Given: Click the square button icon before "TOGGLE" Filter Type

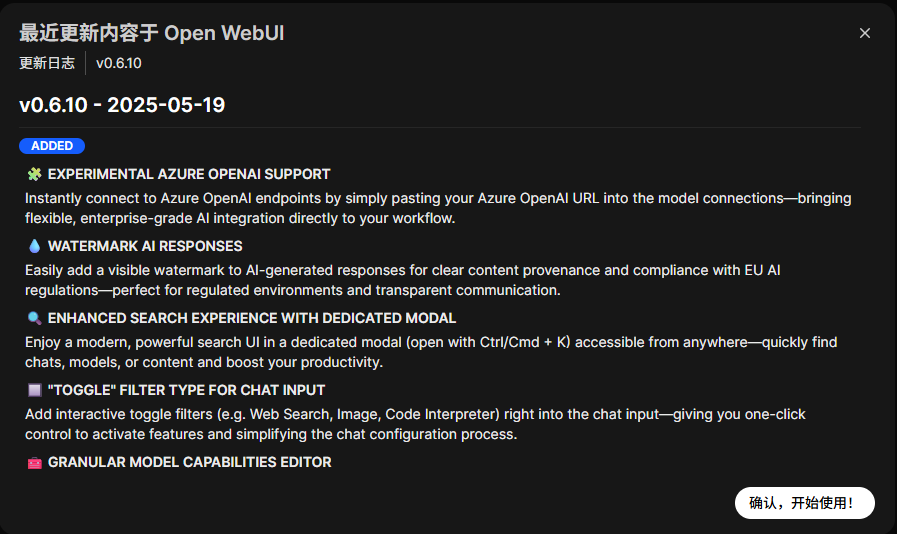Looking at the screenshot, I should (x=34, y=390).
